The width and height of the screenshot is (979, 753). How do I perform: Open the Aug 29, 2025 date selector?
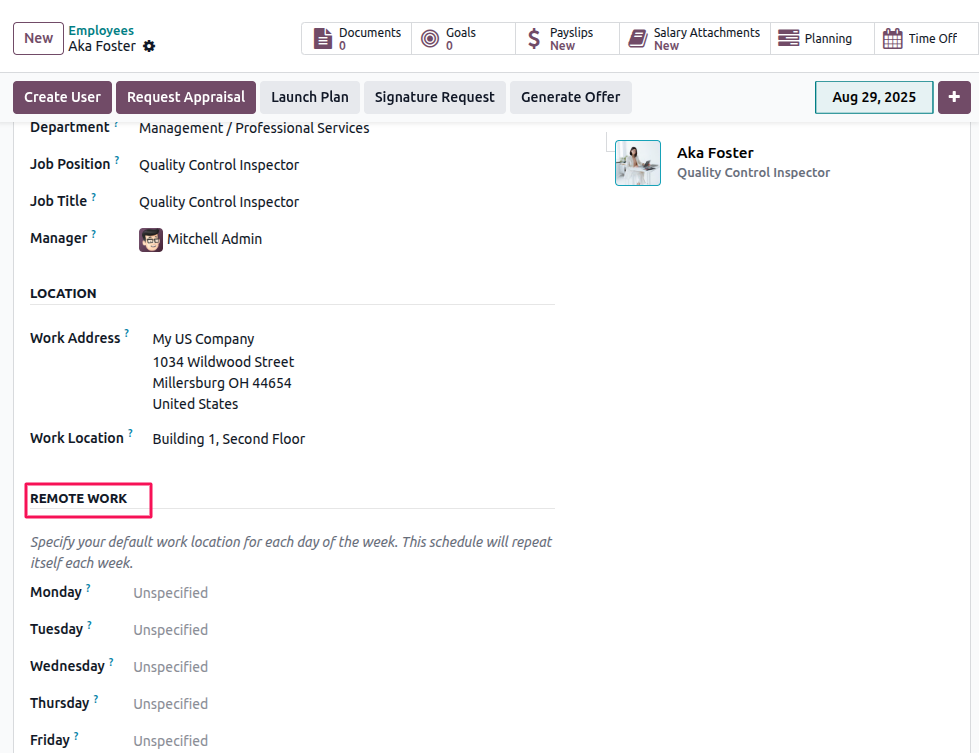(x=874, y=97)
